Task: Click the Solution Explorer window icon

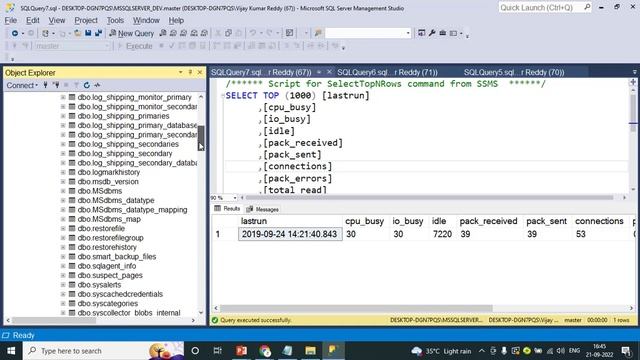Action: (422, 33)
